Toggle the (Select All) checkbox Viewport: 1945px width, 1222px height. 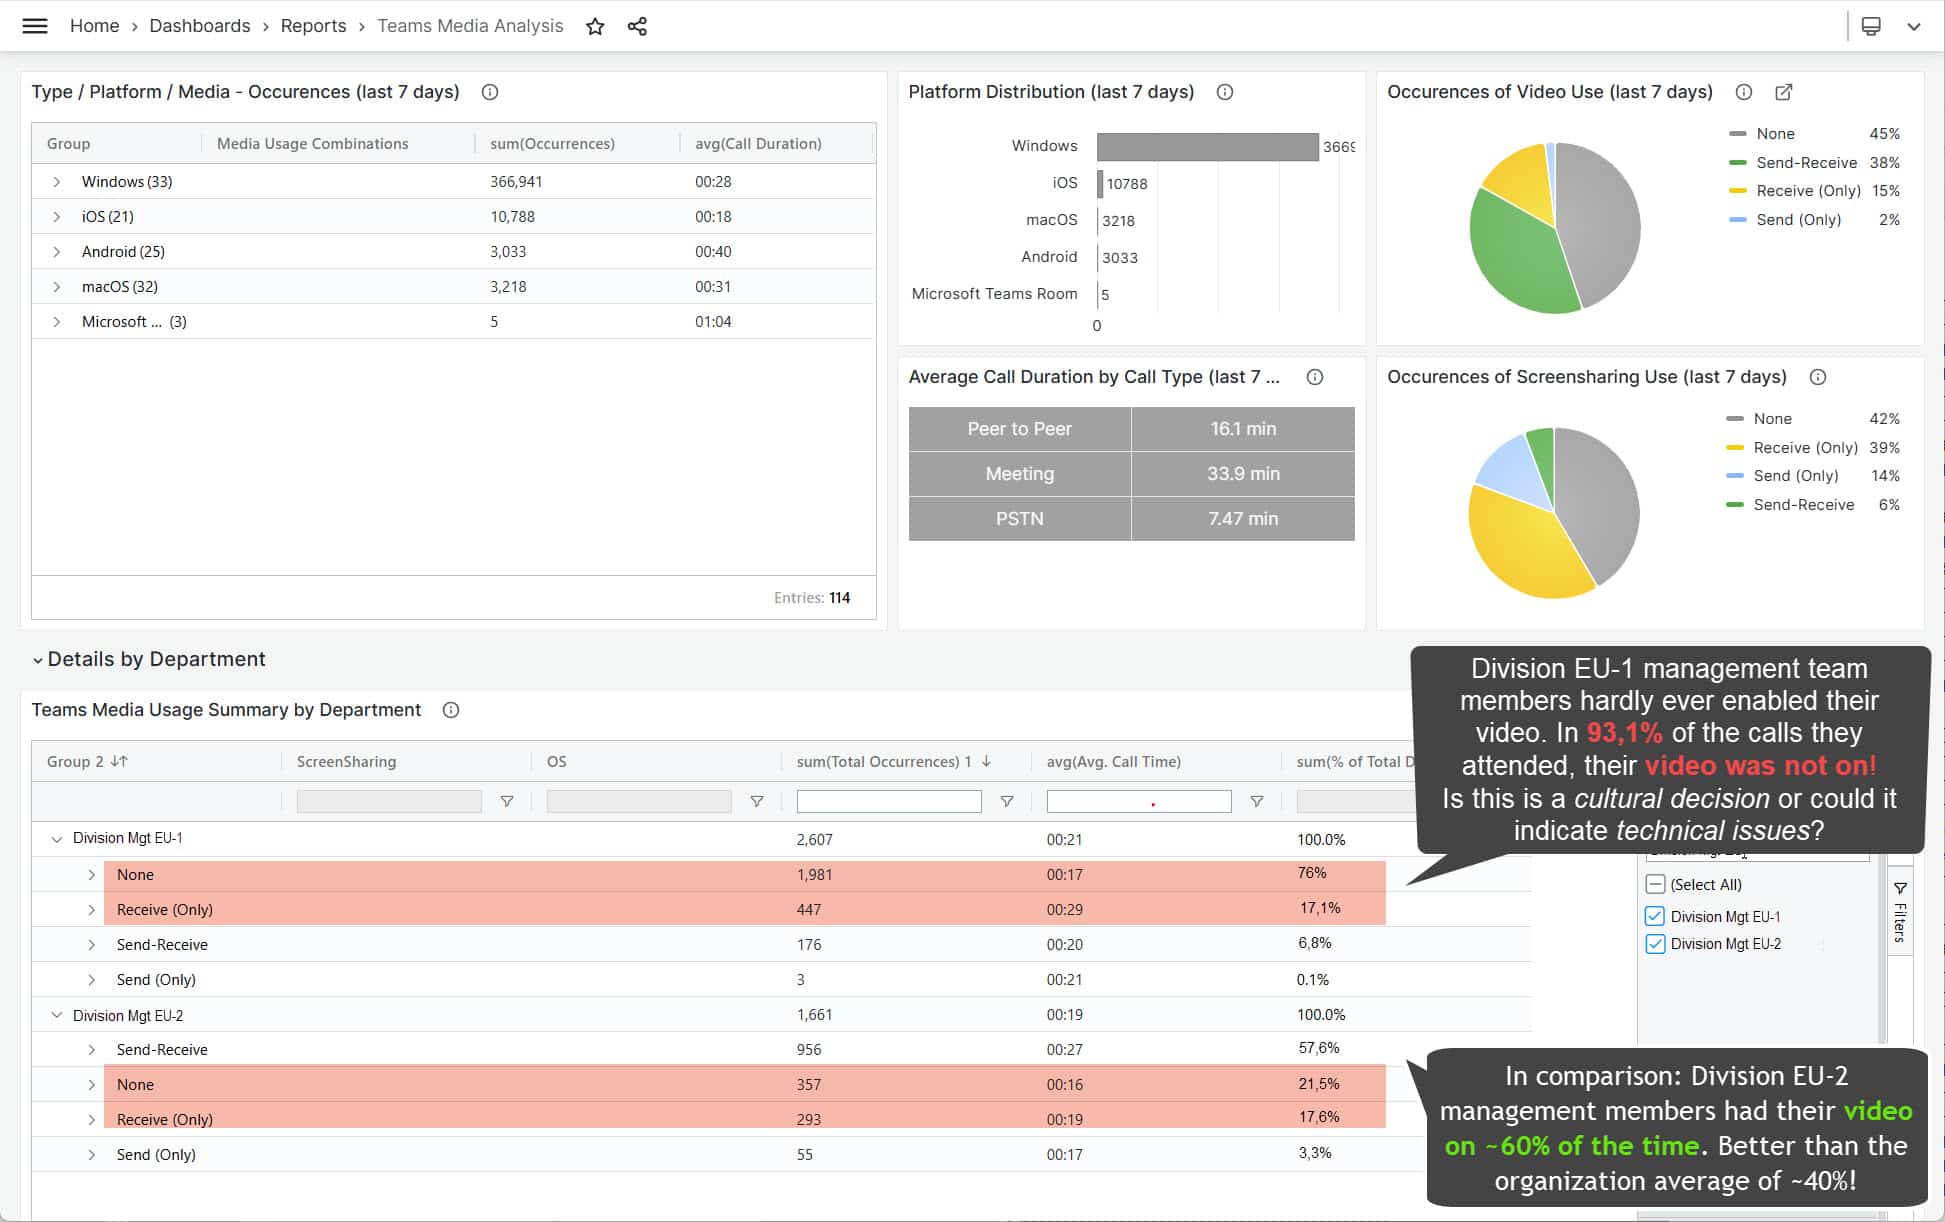tap(1655, 884)
